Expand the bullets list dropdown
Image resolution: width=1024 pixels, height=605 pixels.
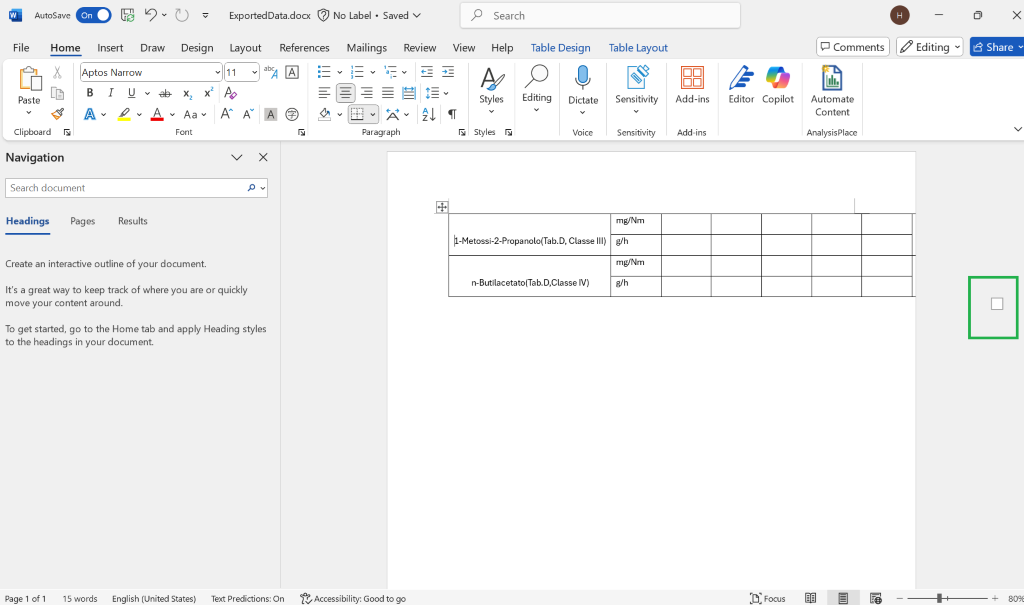point(340,73)
